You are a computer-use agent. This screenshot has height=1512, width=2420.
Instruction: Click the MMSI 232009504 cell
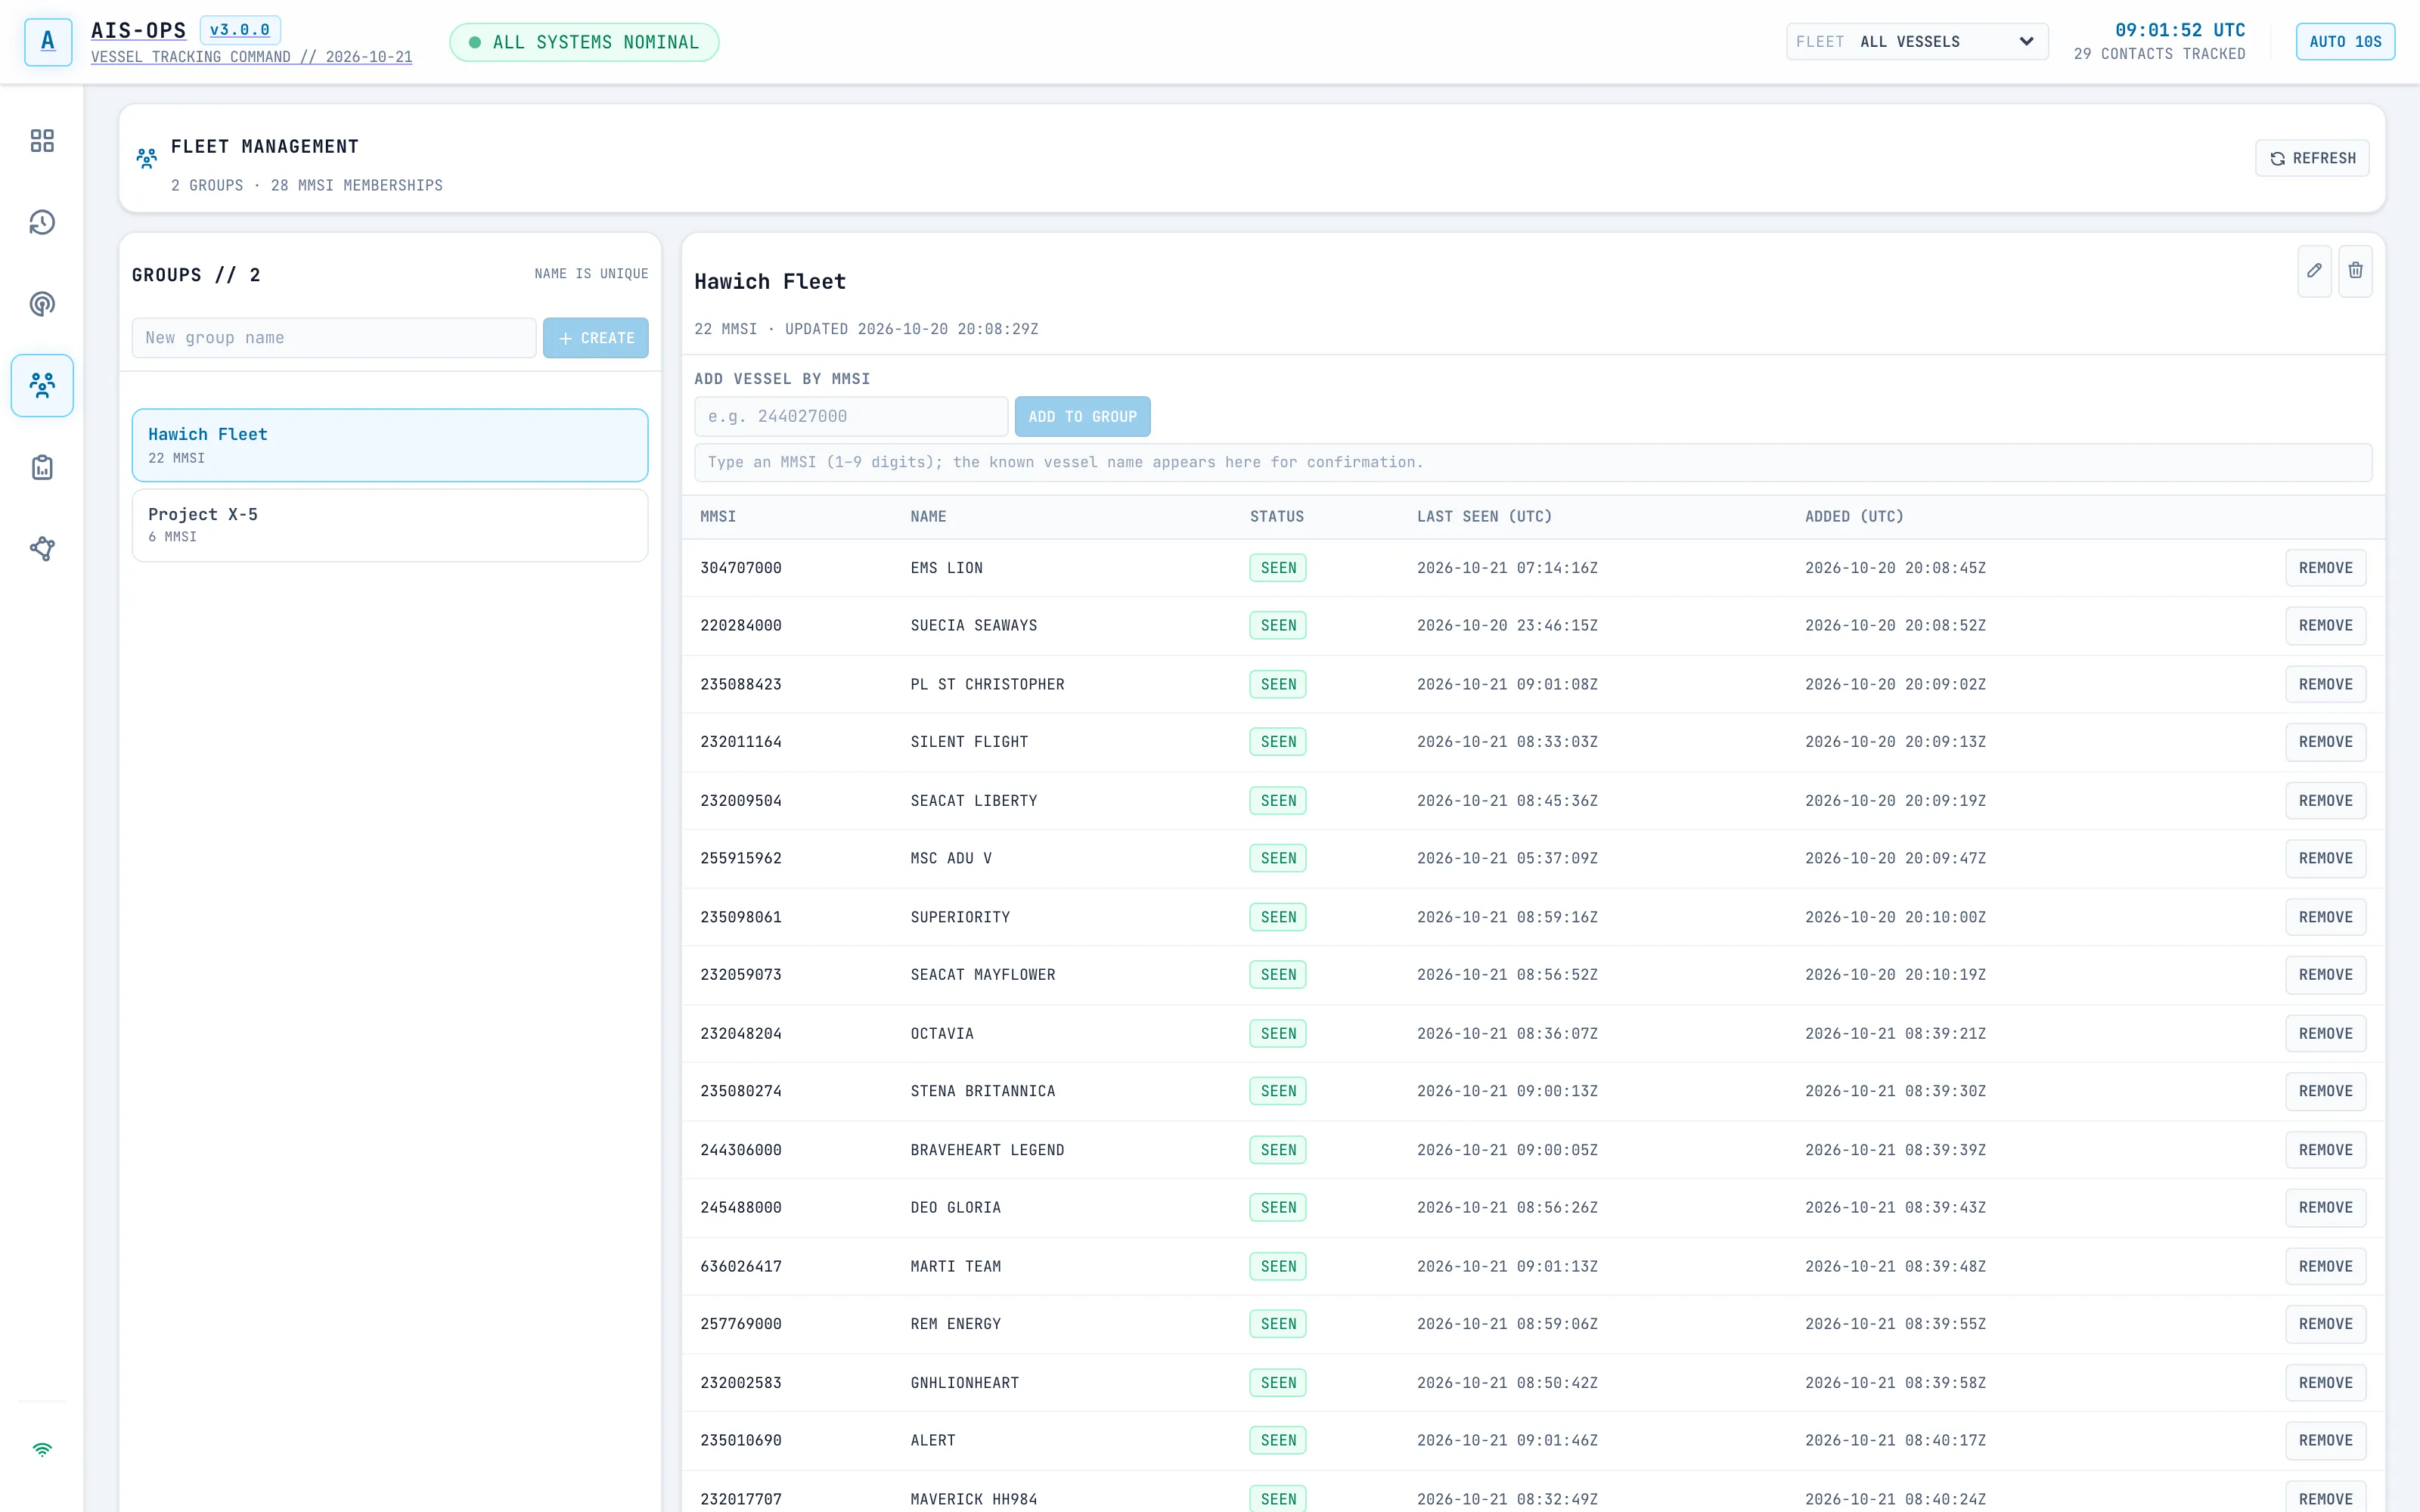(741, 801)
